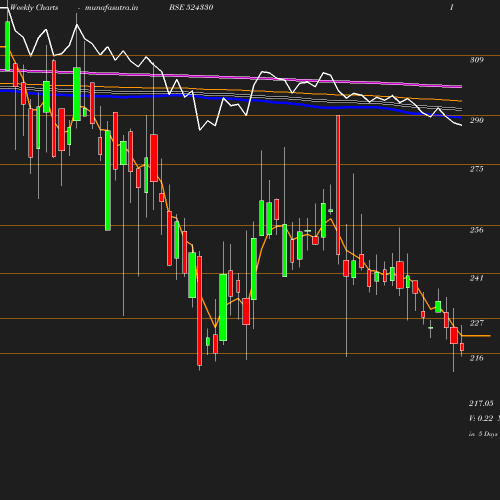Click the tallest green candlestick spanning 256 to 290
Viewport: 500px width, 500px height.
point(108,180)
